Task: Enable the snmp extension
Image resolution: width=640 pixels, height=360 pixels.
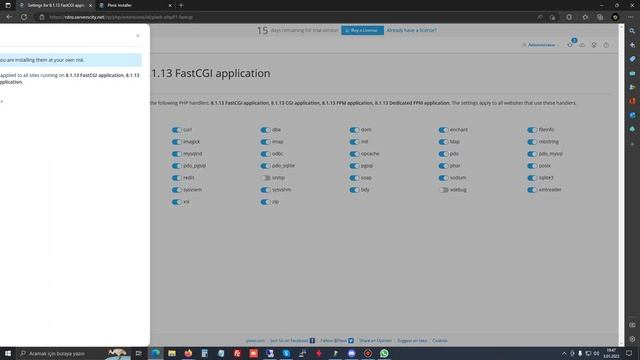Action: click(x=265, y=178)
